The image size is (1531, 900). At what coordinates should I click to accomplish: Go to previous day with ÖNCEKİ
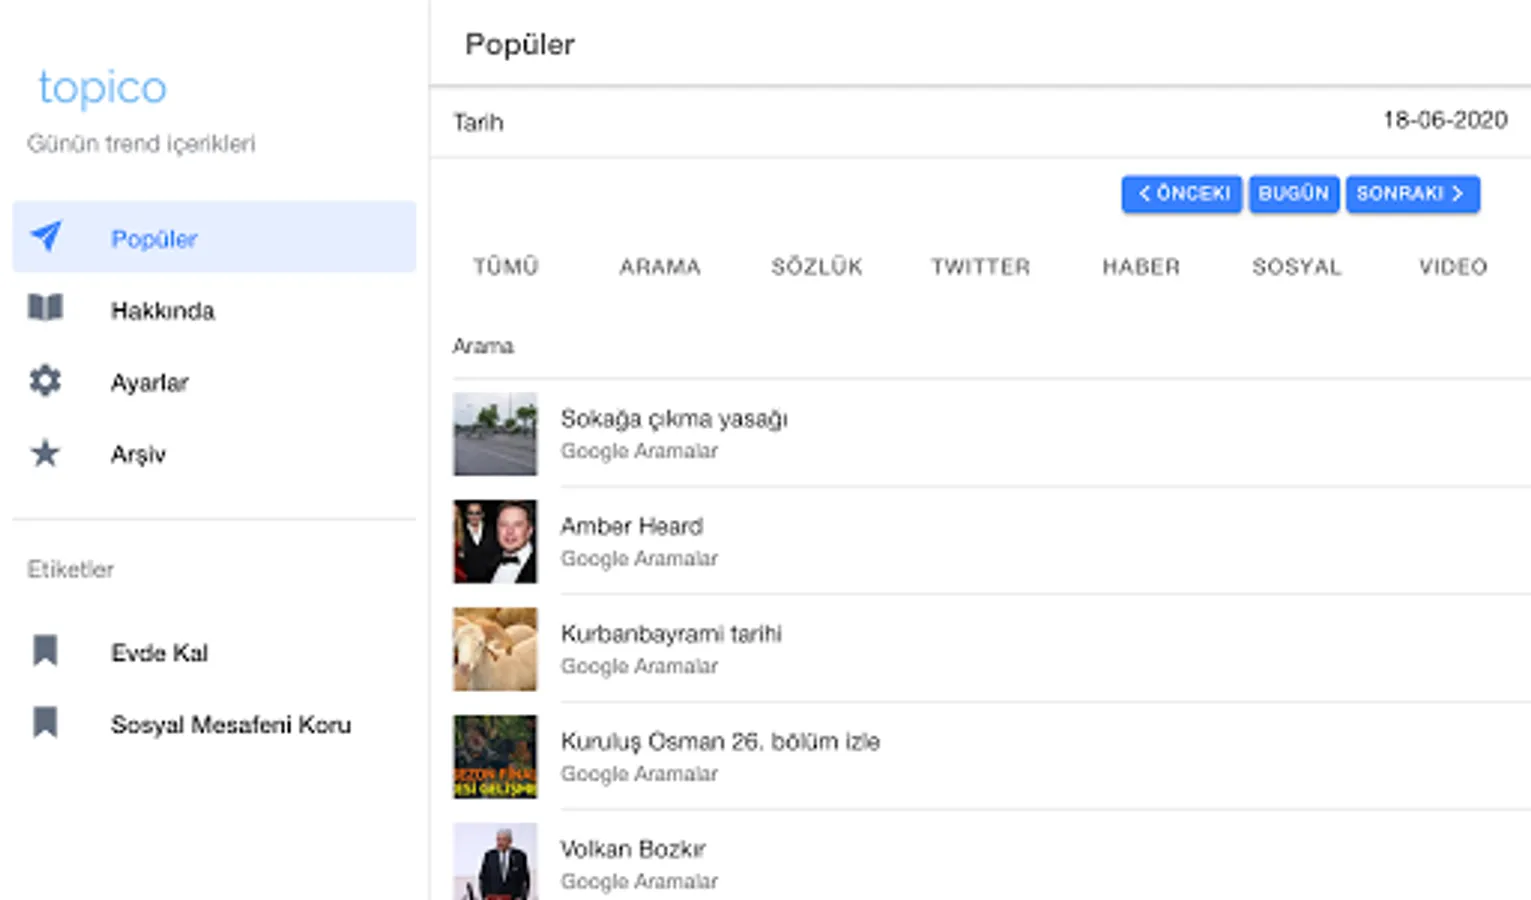pos(1182,194)
